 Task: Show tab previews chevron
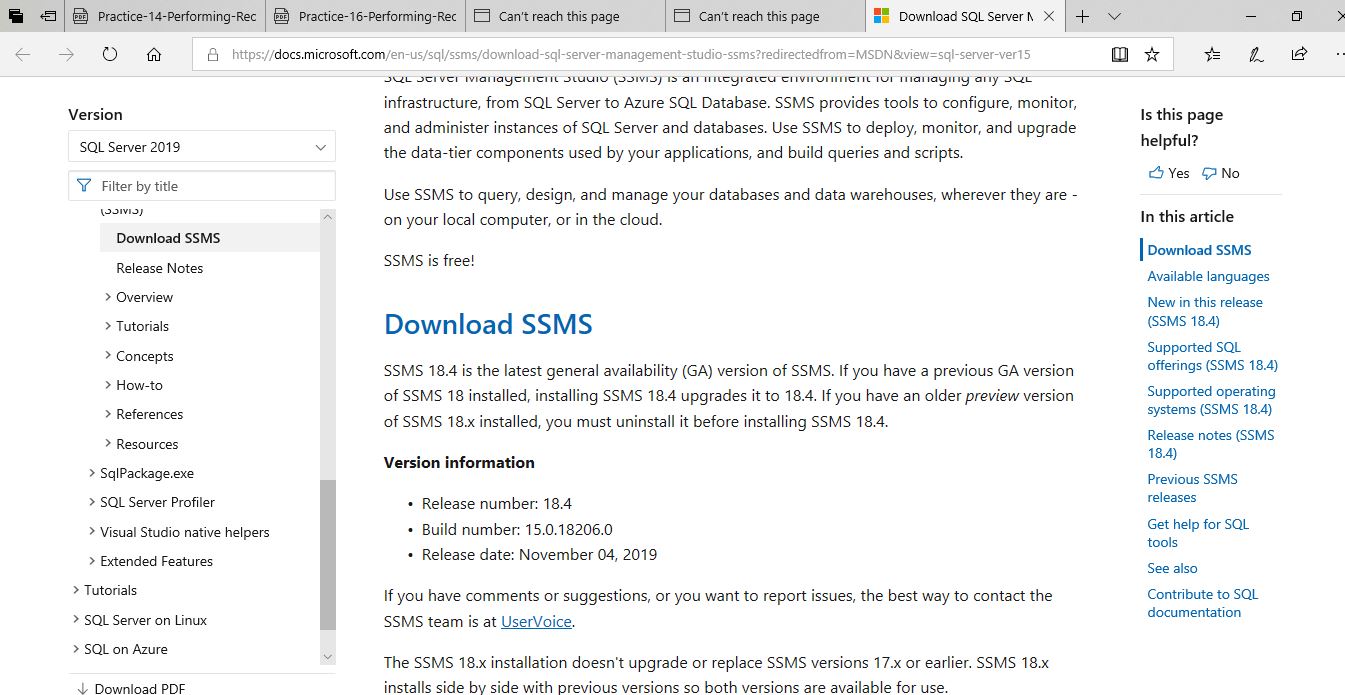1114,16
